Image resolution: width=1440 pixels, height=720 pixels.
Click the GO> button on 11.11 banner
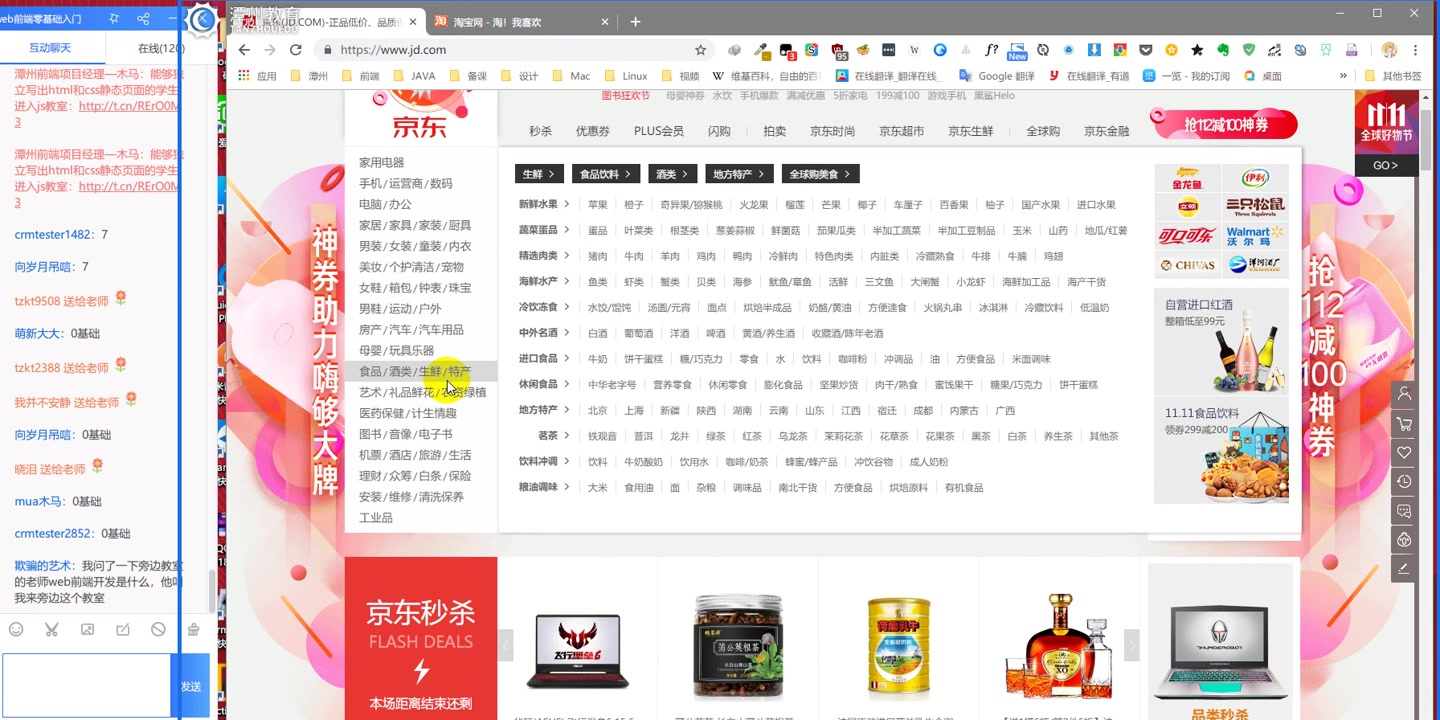[1385, 165]
